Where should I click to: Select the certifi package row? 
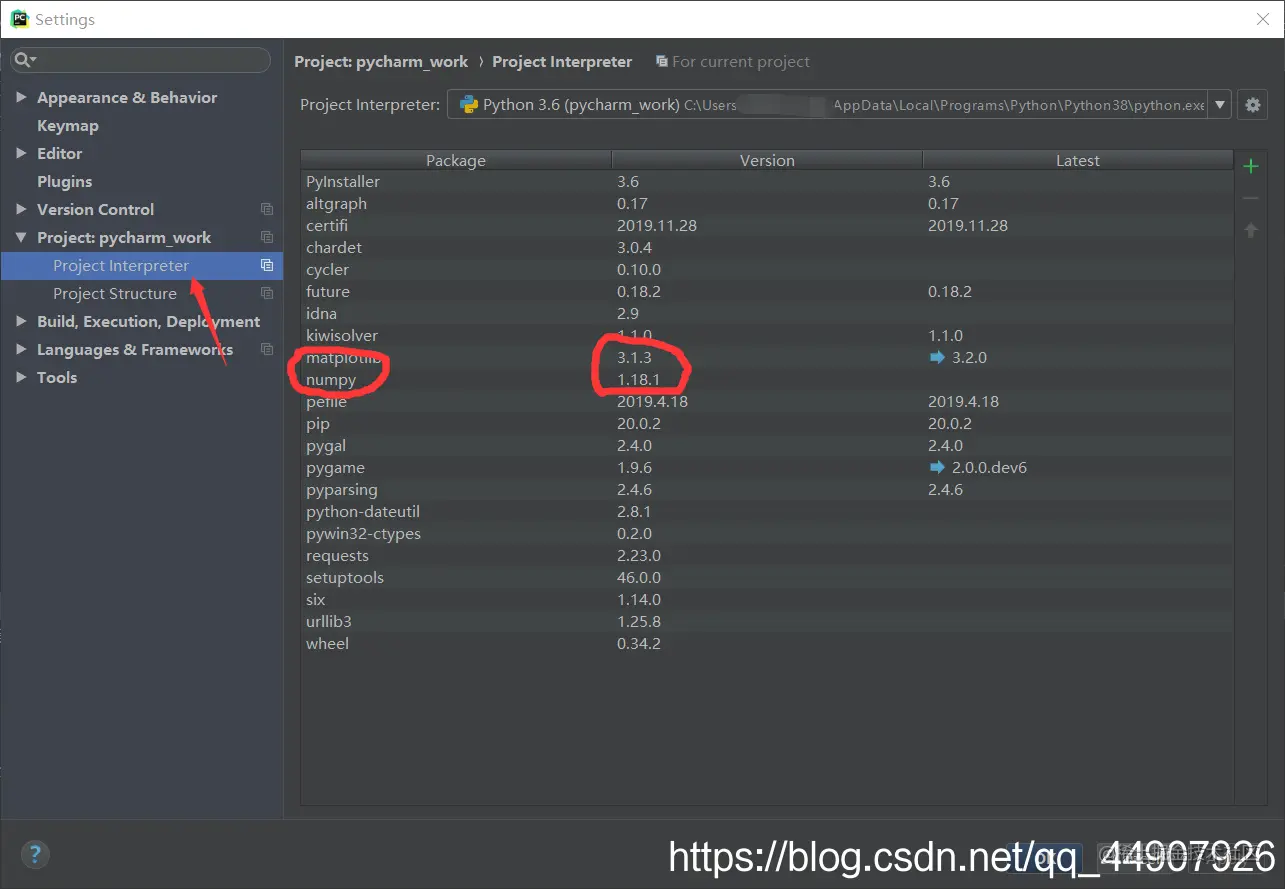click(x=767, y=225)
